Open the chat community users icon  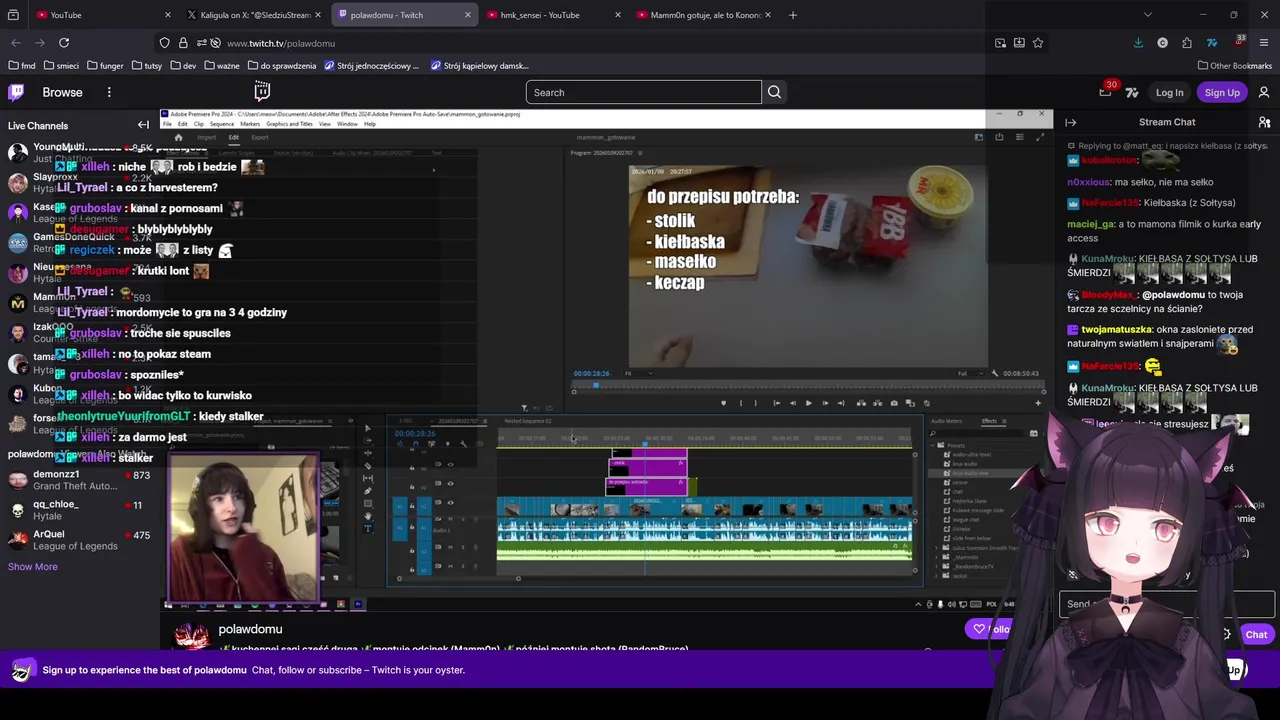click(x=1264, y=122)
